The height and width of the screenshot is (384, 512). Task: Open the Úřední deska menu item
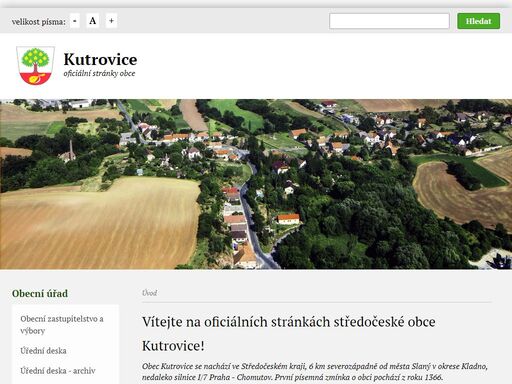43,351
